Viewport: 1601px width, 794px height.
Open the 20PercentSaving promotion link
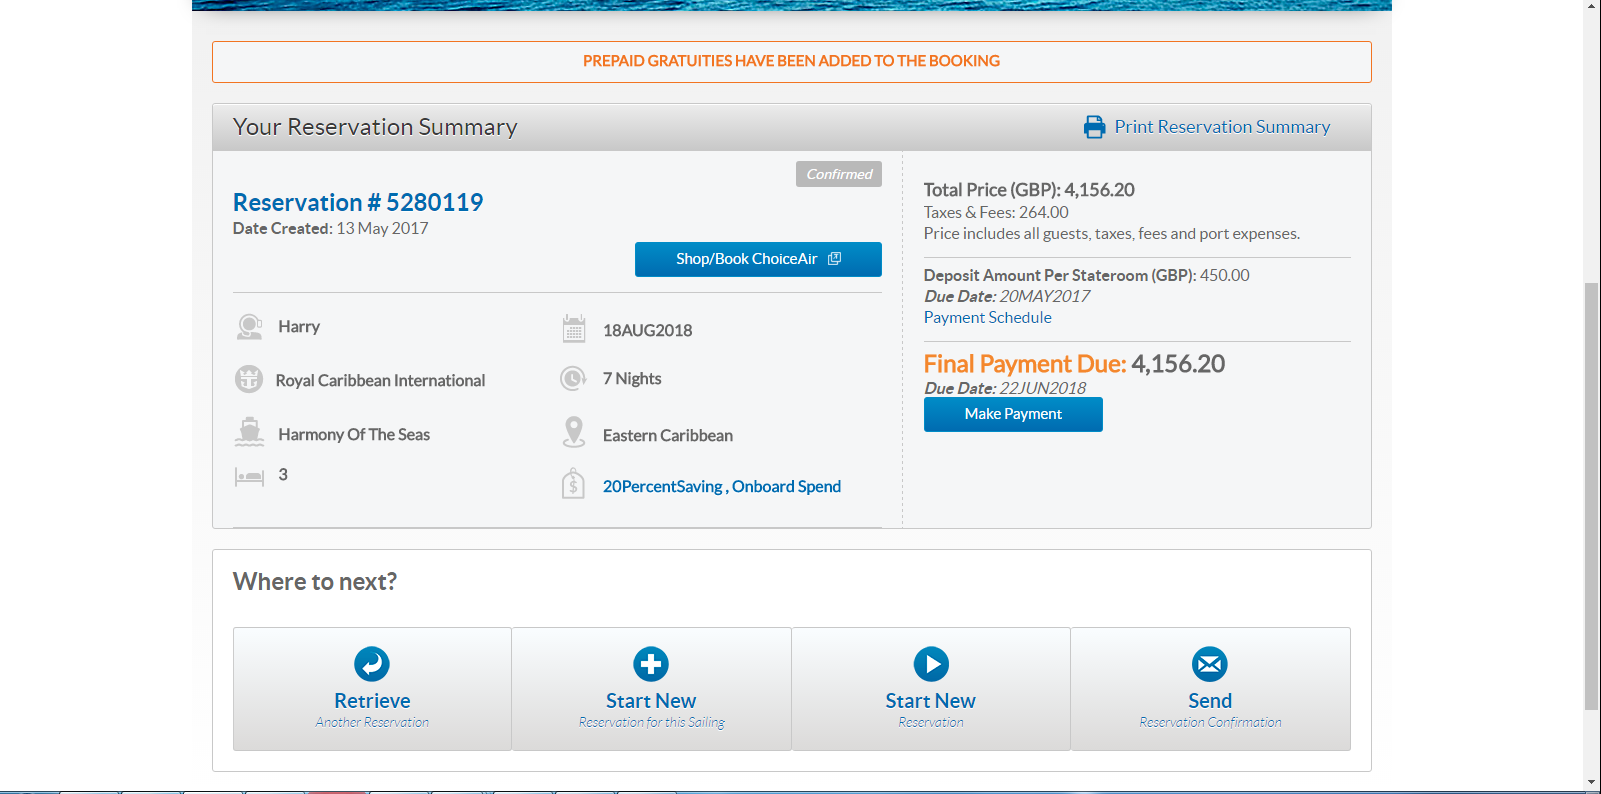point(662,487)
